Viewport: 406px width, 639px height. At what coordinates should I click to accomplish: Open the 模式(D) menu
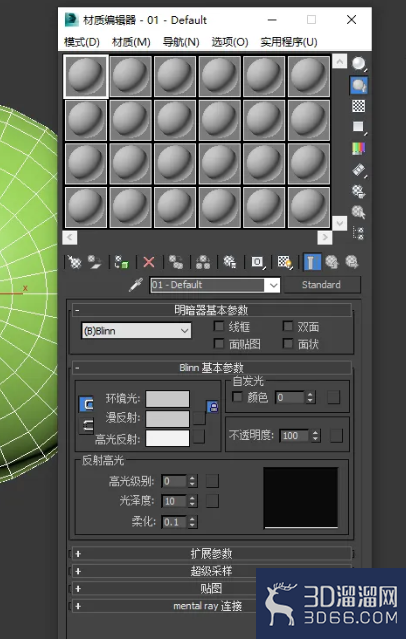point(82,42)
